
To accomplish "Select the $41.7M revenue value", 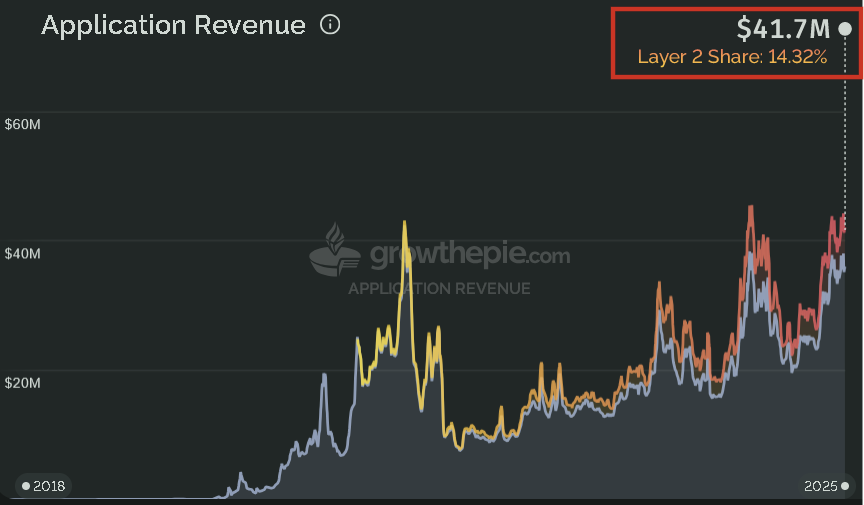I will pyautogui.click(x=783, y=29).
